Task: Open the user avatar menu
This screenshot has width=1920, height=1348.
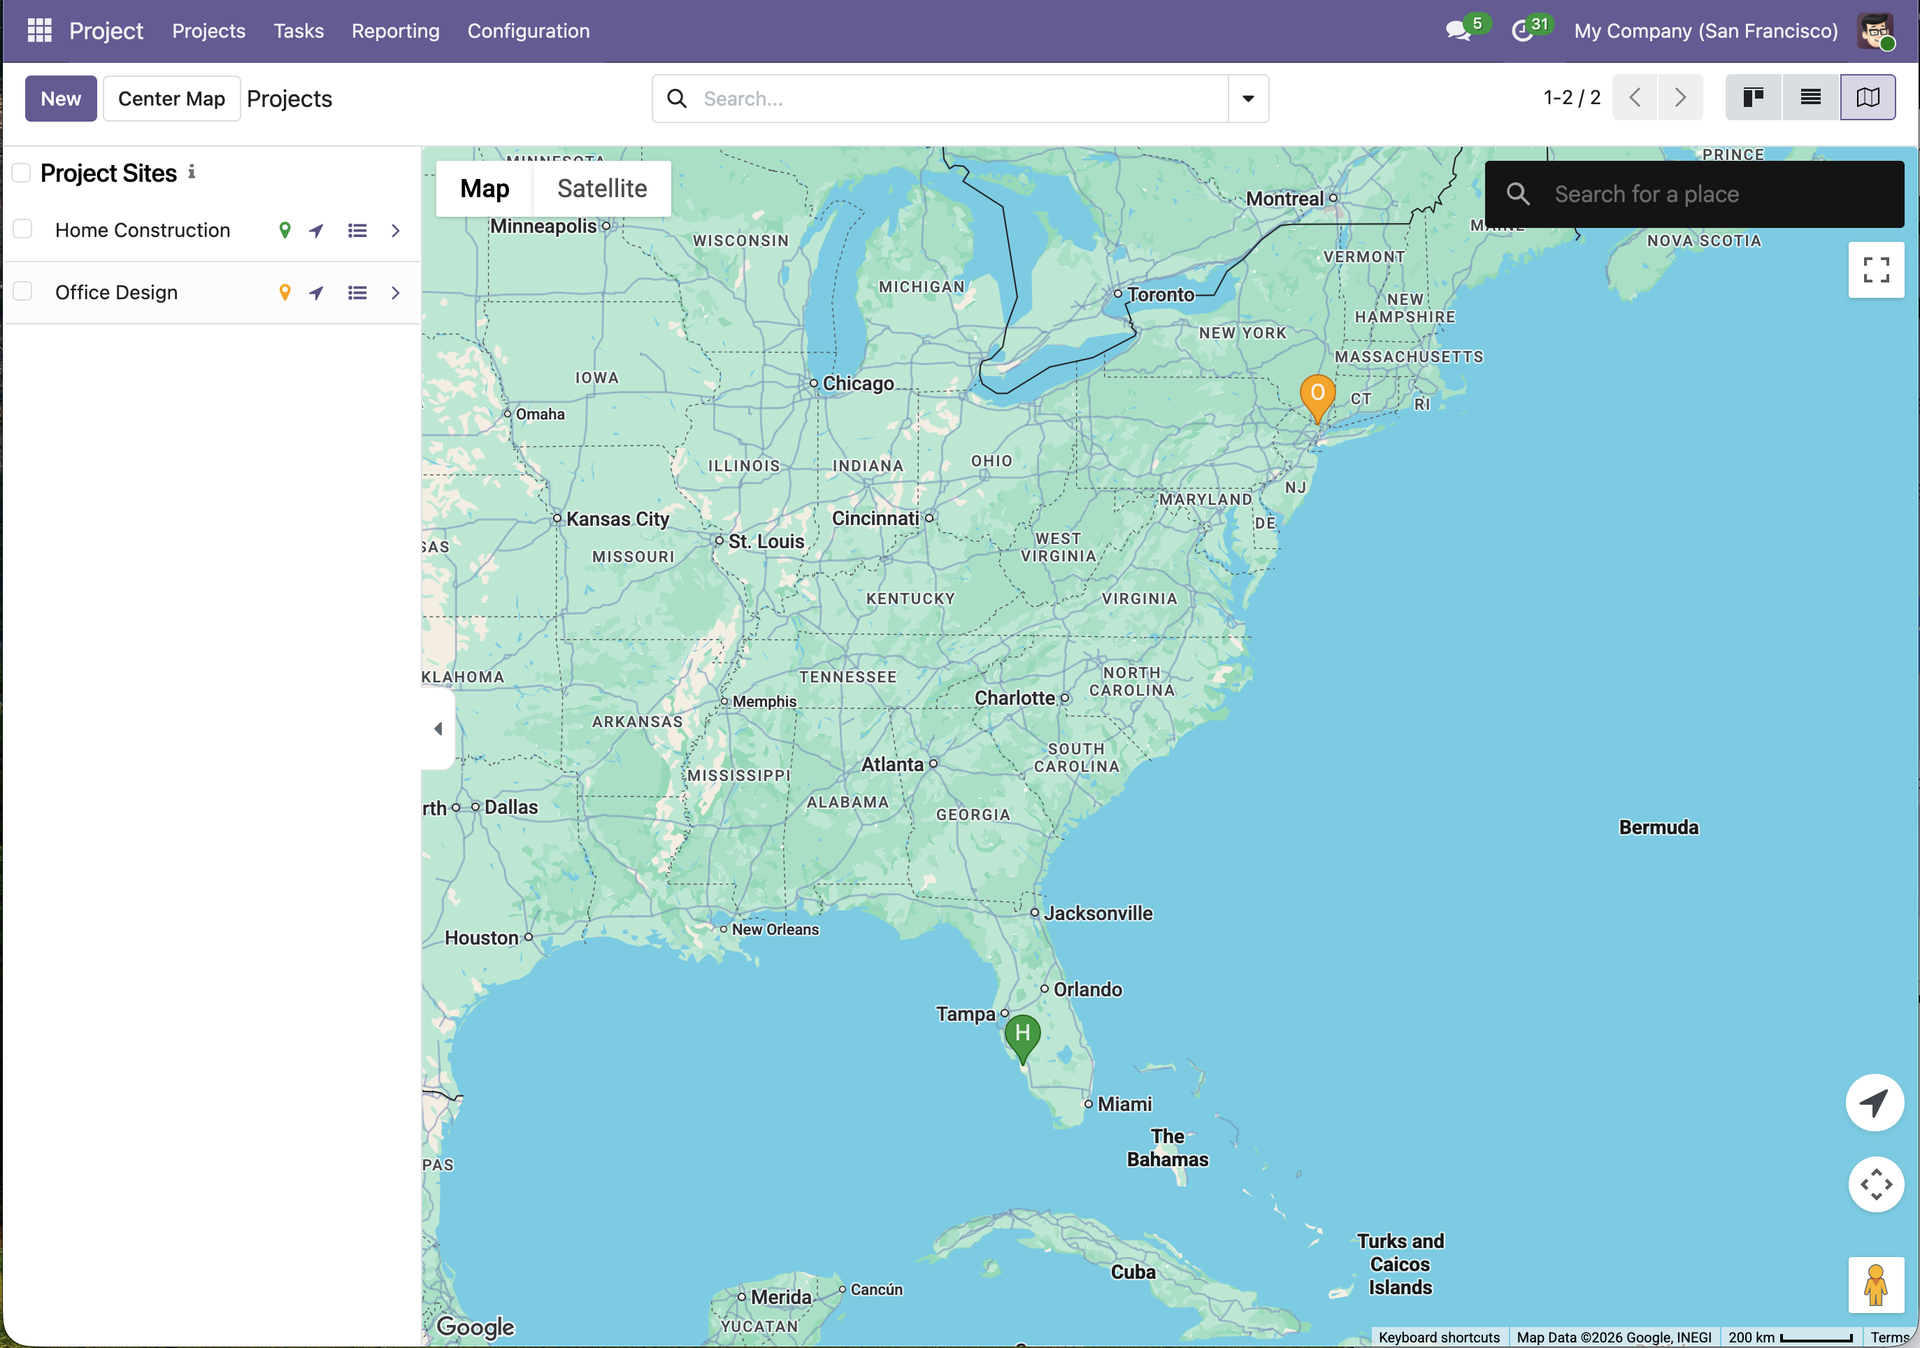Action: [x=1875, y=31]
